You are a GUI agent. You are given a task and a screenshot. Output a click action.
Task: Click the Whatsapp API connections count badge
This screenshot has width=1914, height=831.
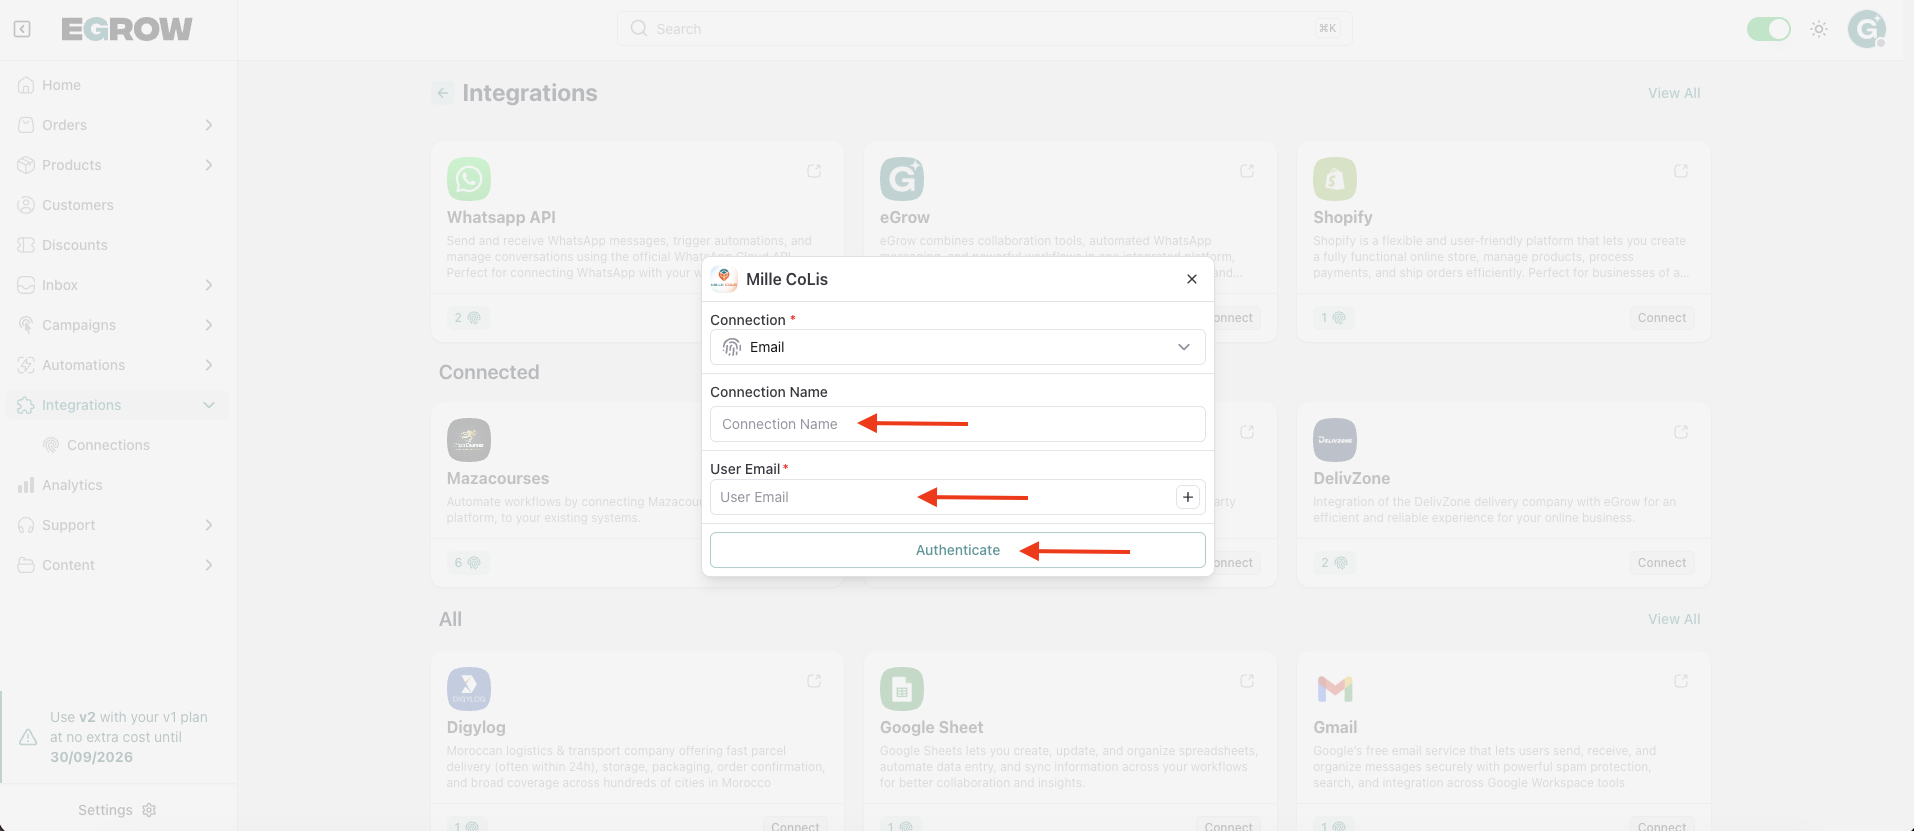(468, 318)
